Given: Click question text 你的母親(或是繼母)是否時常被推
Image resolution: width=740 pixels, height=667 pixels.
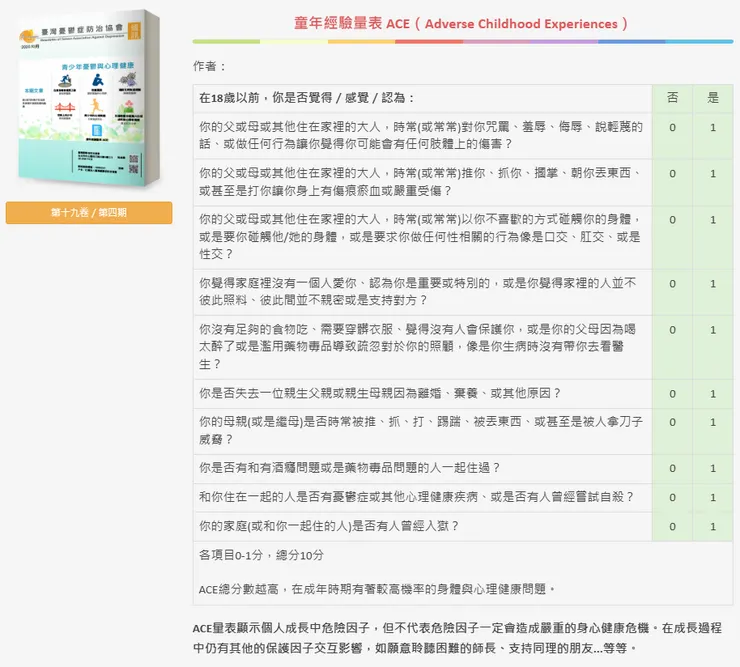Looking at the screenshot, I should click(420, 431).
